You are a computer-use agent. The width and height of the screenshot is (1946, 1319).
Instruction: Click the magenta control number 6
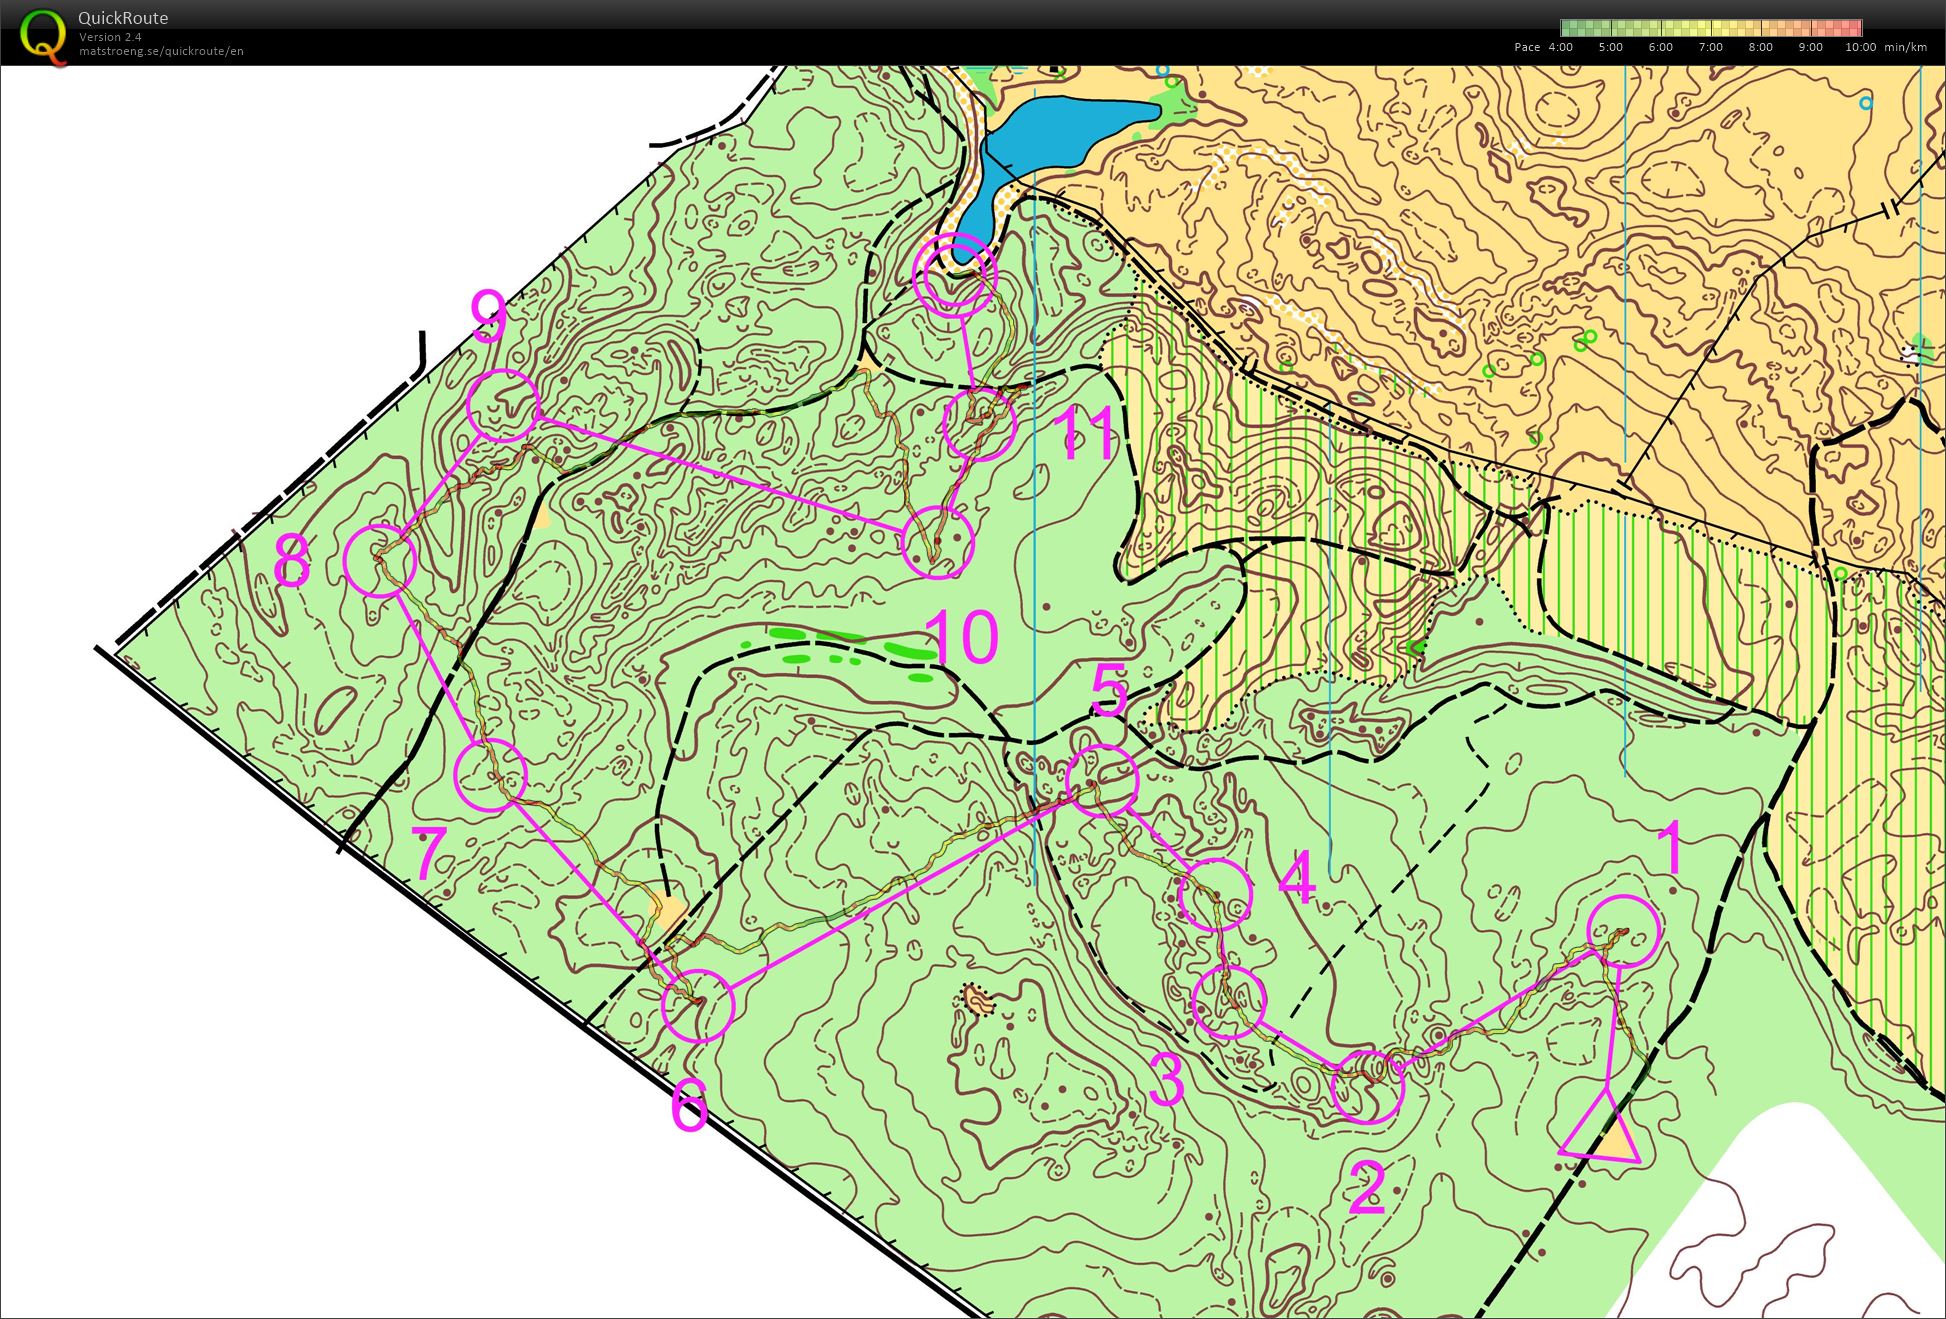pyautogui.click(x=689, y=1104)
